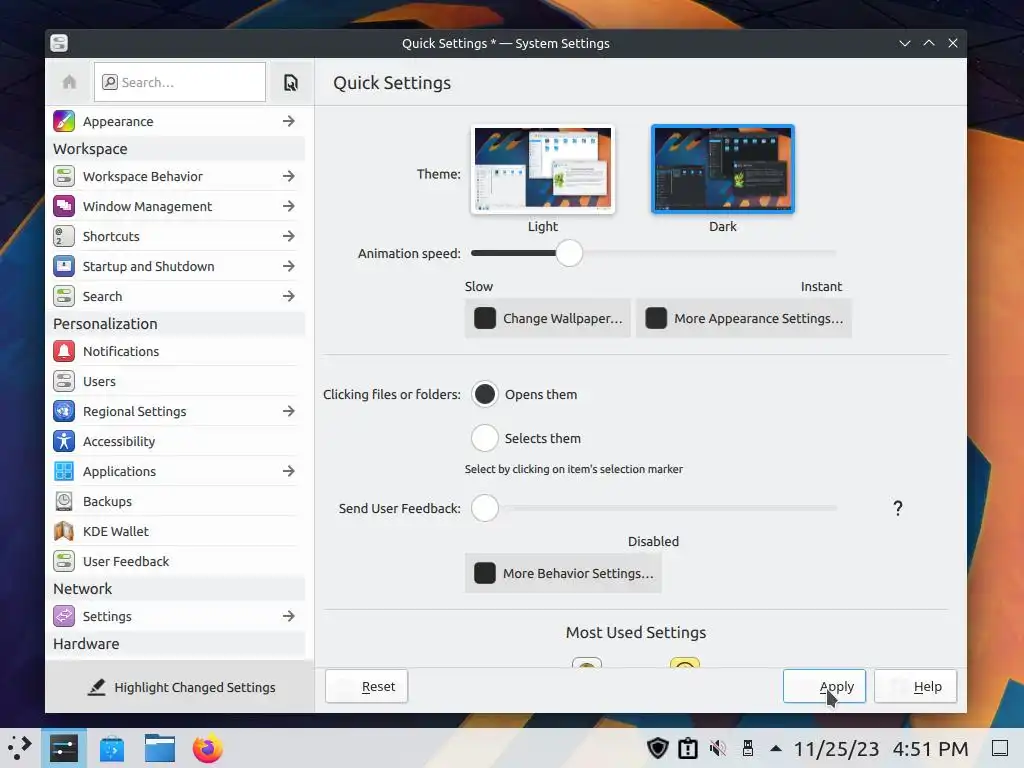This screenshot has height=768, width=1024.
Task: Expand Network Settings arrow
Action: (289, 616)
